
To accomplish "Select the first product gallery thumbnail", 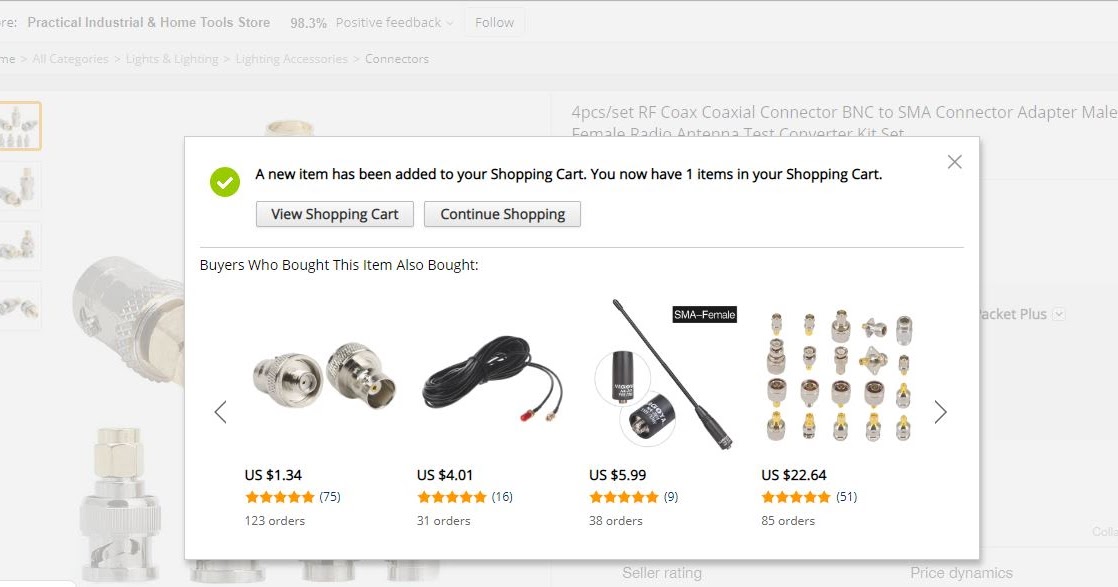I will click(20, 126).
